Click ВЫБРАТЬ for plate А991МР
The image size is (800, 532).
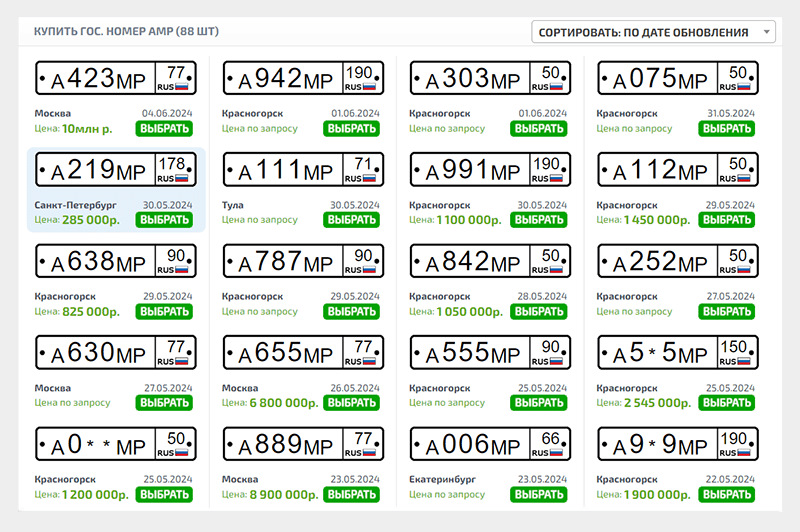click(538, 220)
